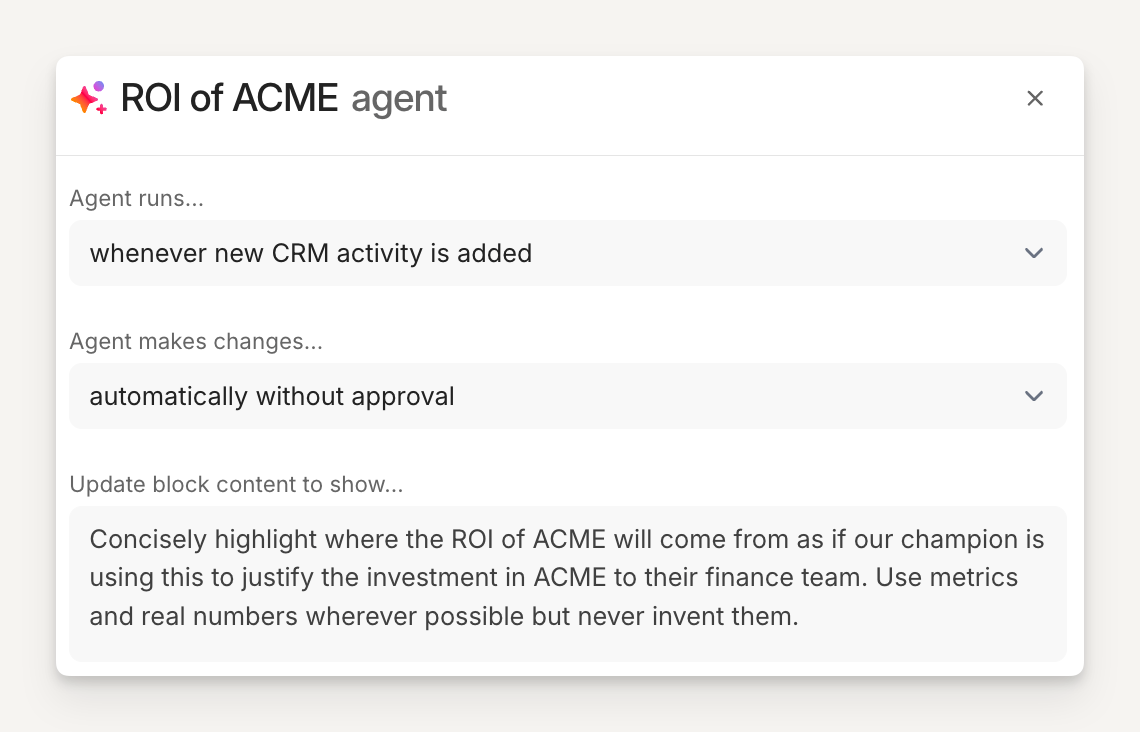The image size is (1140, 732).
Task: Click the chevron beside 'whenever new CRM activity is added'
Action: tap(1034, 253)
